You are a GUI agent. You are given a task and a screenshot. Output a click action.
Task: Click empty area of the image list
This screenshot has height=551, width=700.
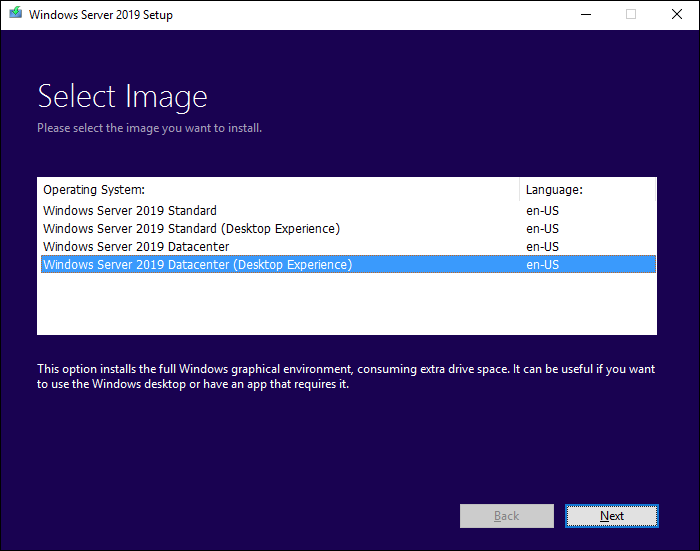[x=300, y=305]
